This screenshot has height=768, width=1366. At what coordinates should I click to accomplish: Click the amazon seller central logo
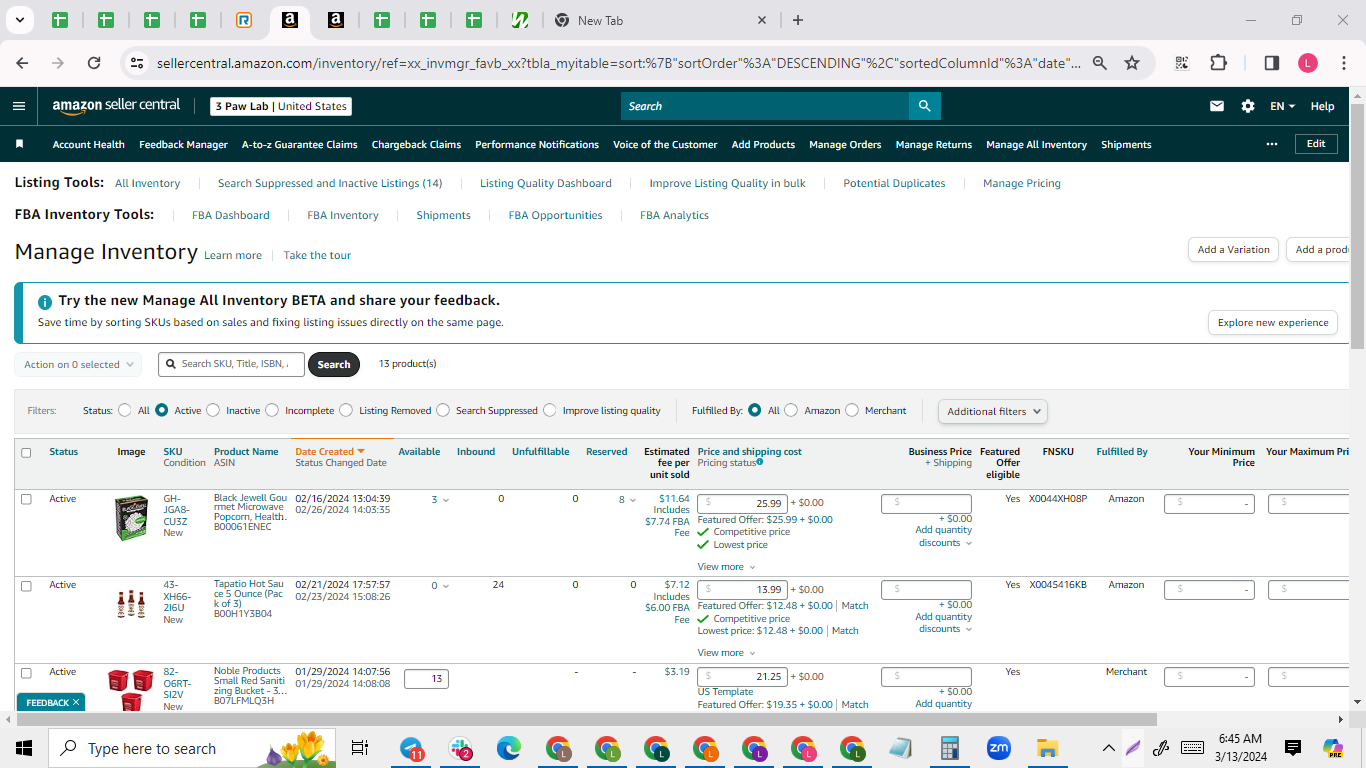[x=117, y=106]
